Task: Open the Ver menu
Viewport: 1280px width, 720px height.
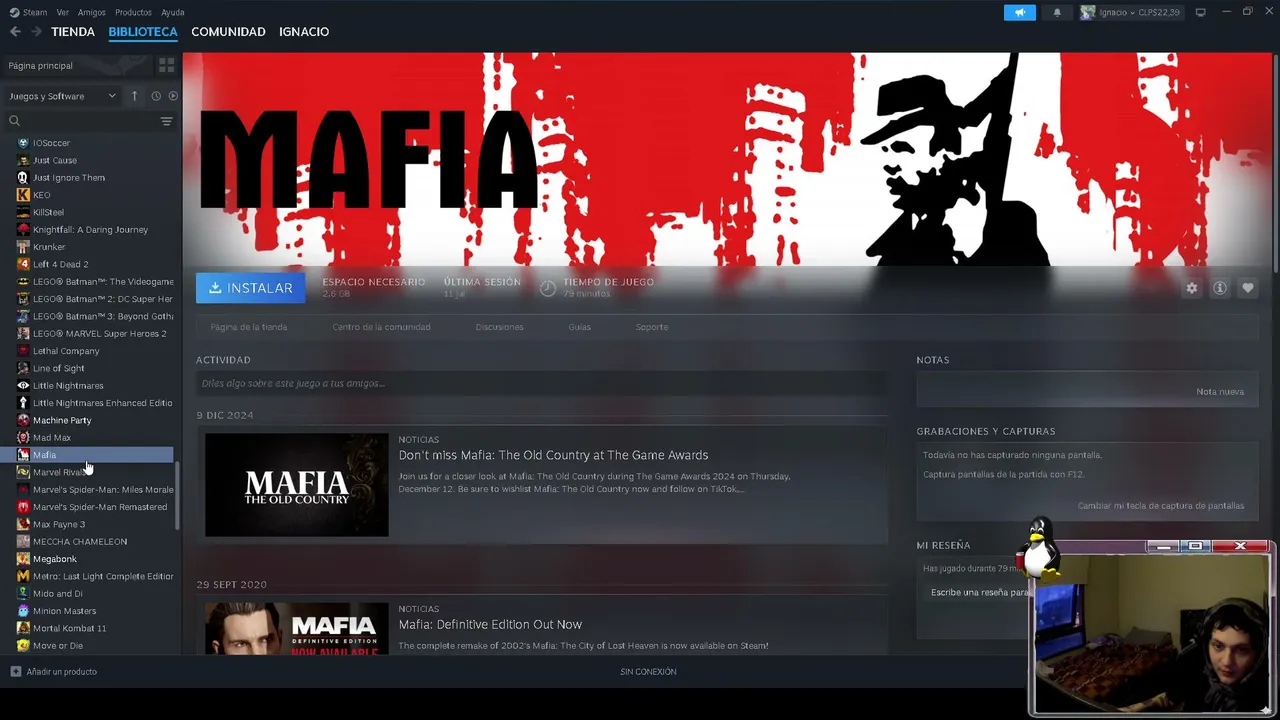Action: (63, 12)
